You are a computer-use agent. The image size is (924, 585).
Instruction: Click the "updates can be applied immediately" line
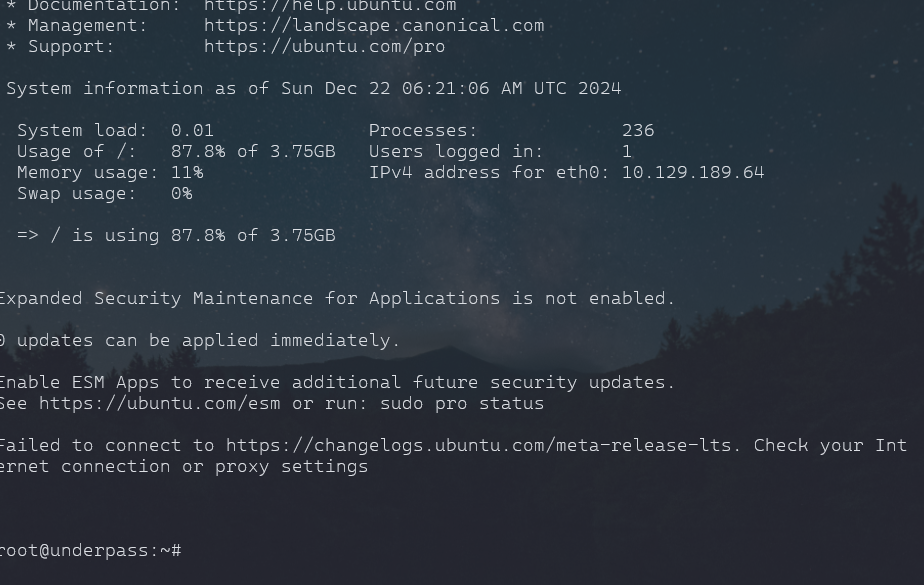coord(200,341)
